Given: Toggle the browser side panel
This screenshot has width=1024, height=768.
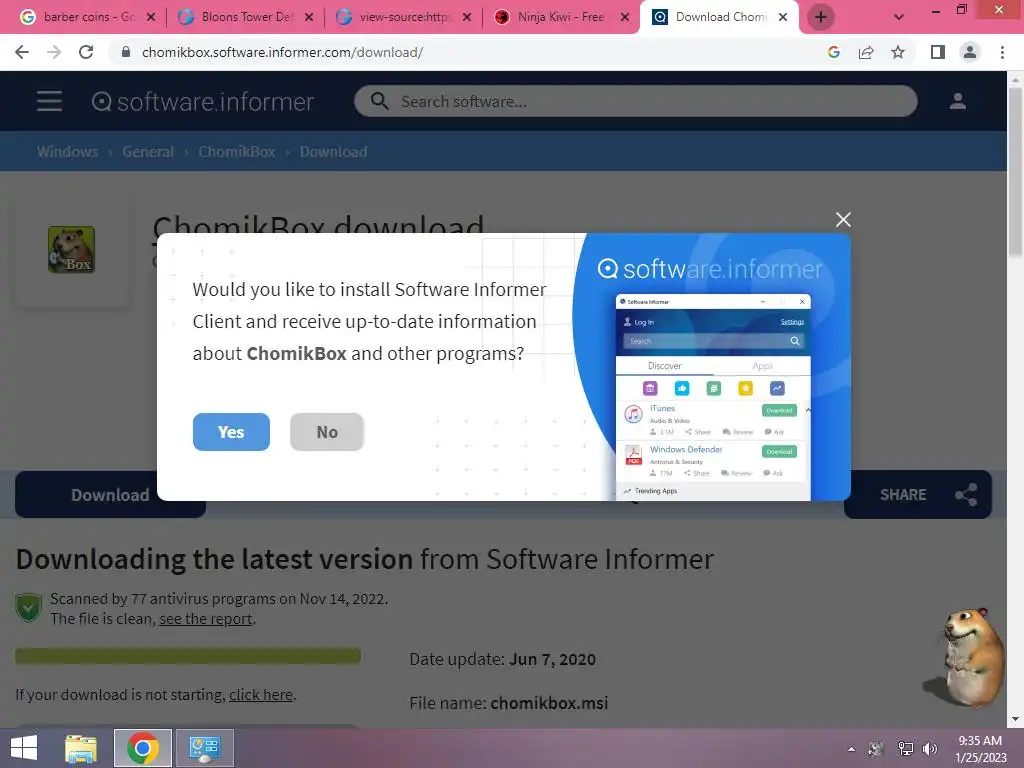Looking at the screenshot, I should point(938,52).
